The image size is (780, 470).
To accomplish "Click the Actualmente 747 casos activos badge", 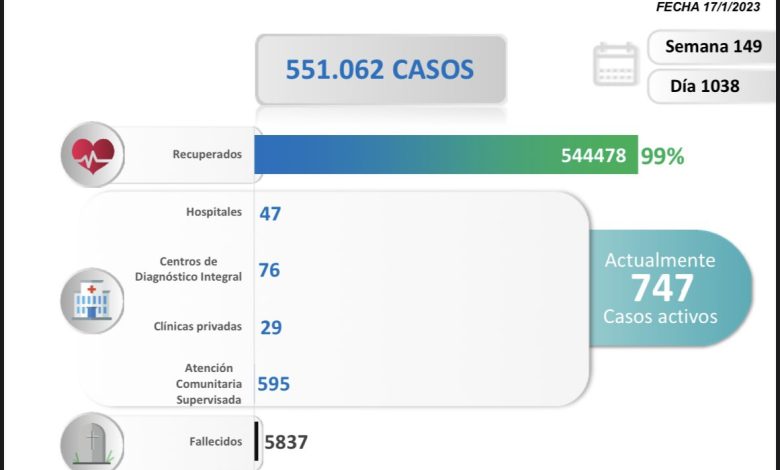I will click(x=661, y=288).
